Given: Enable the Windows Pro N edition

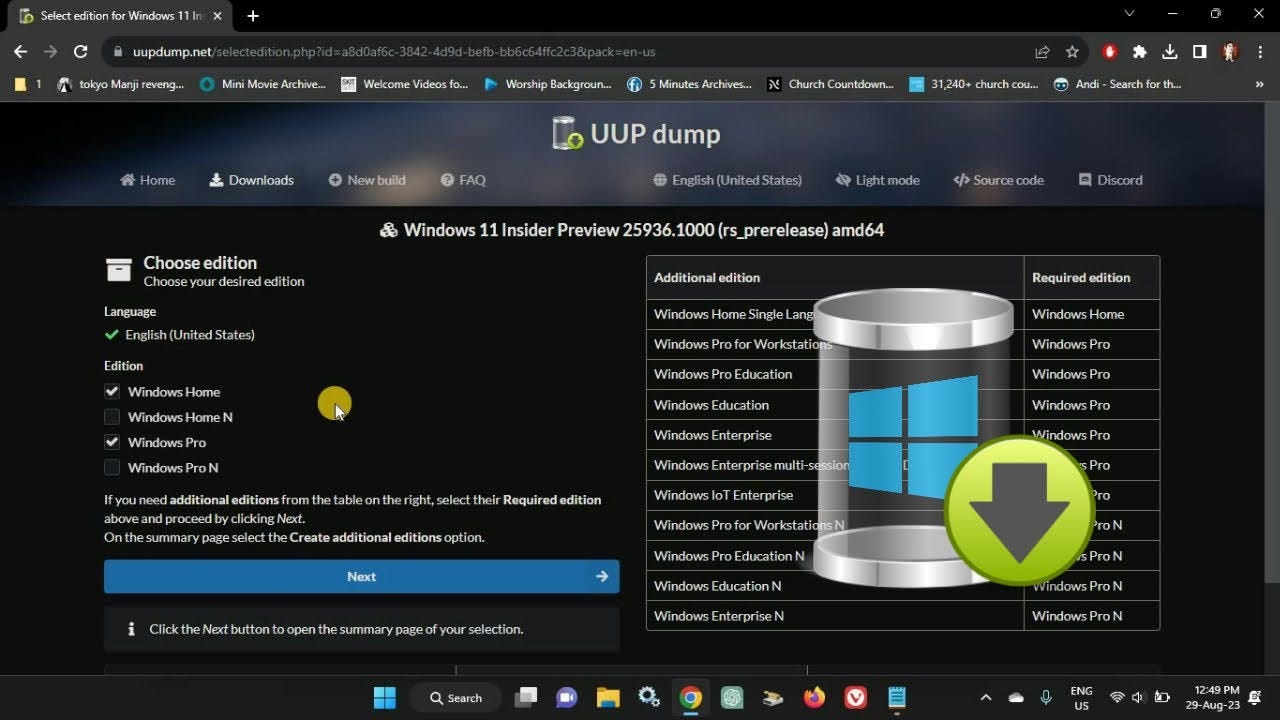Looking at the screenshot, I should (x=111, y=467).
